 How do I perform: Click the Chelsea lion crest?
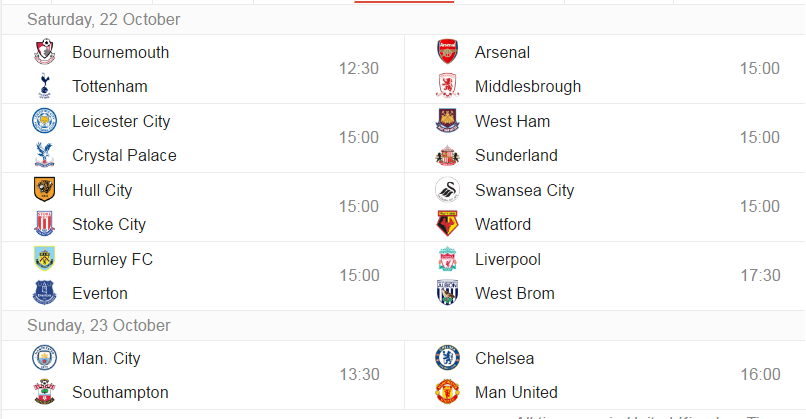[x=447, y=358]
